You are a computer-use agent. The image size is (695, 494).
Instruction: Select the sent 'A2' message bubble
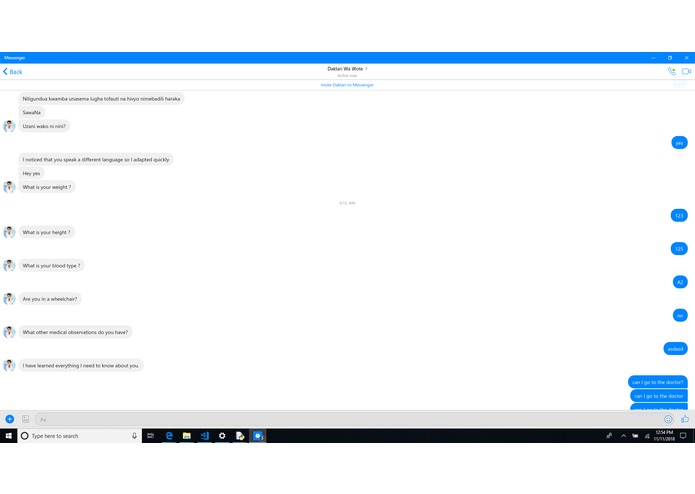pos(680,282)
